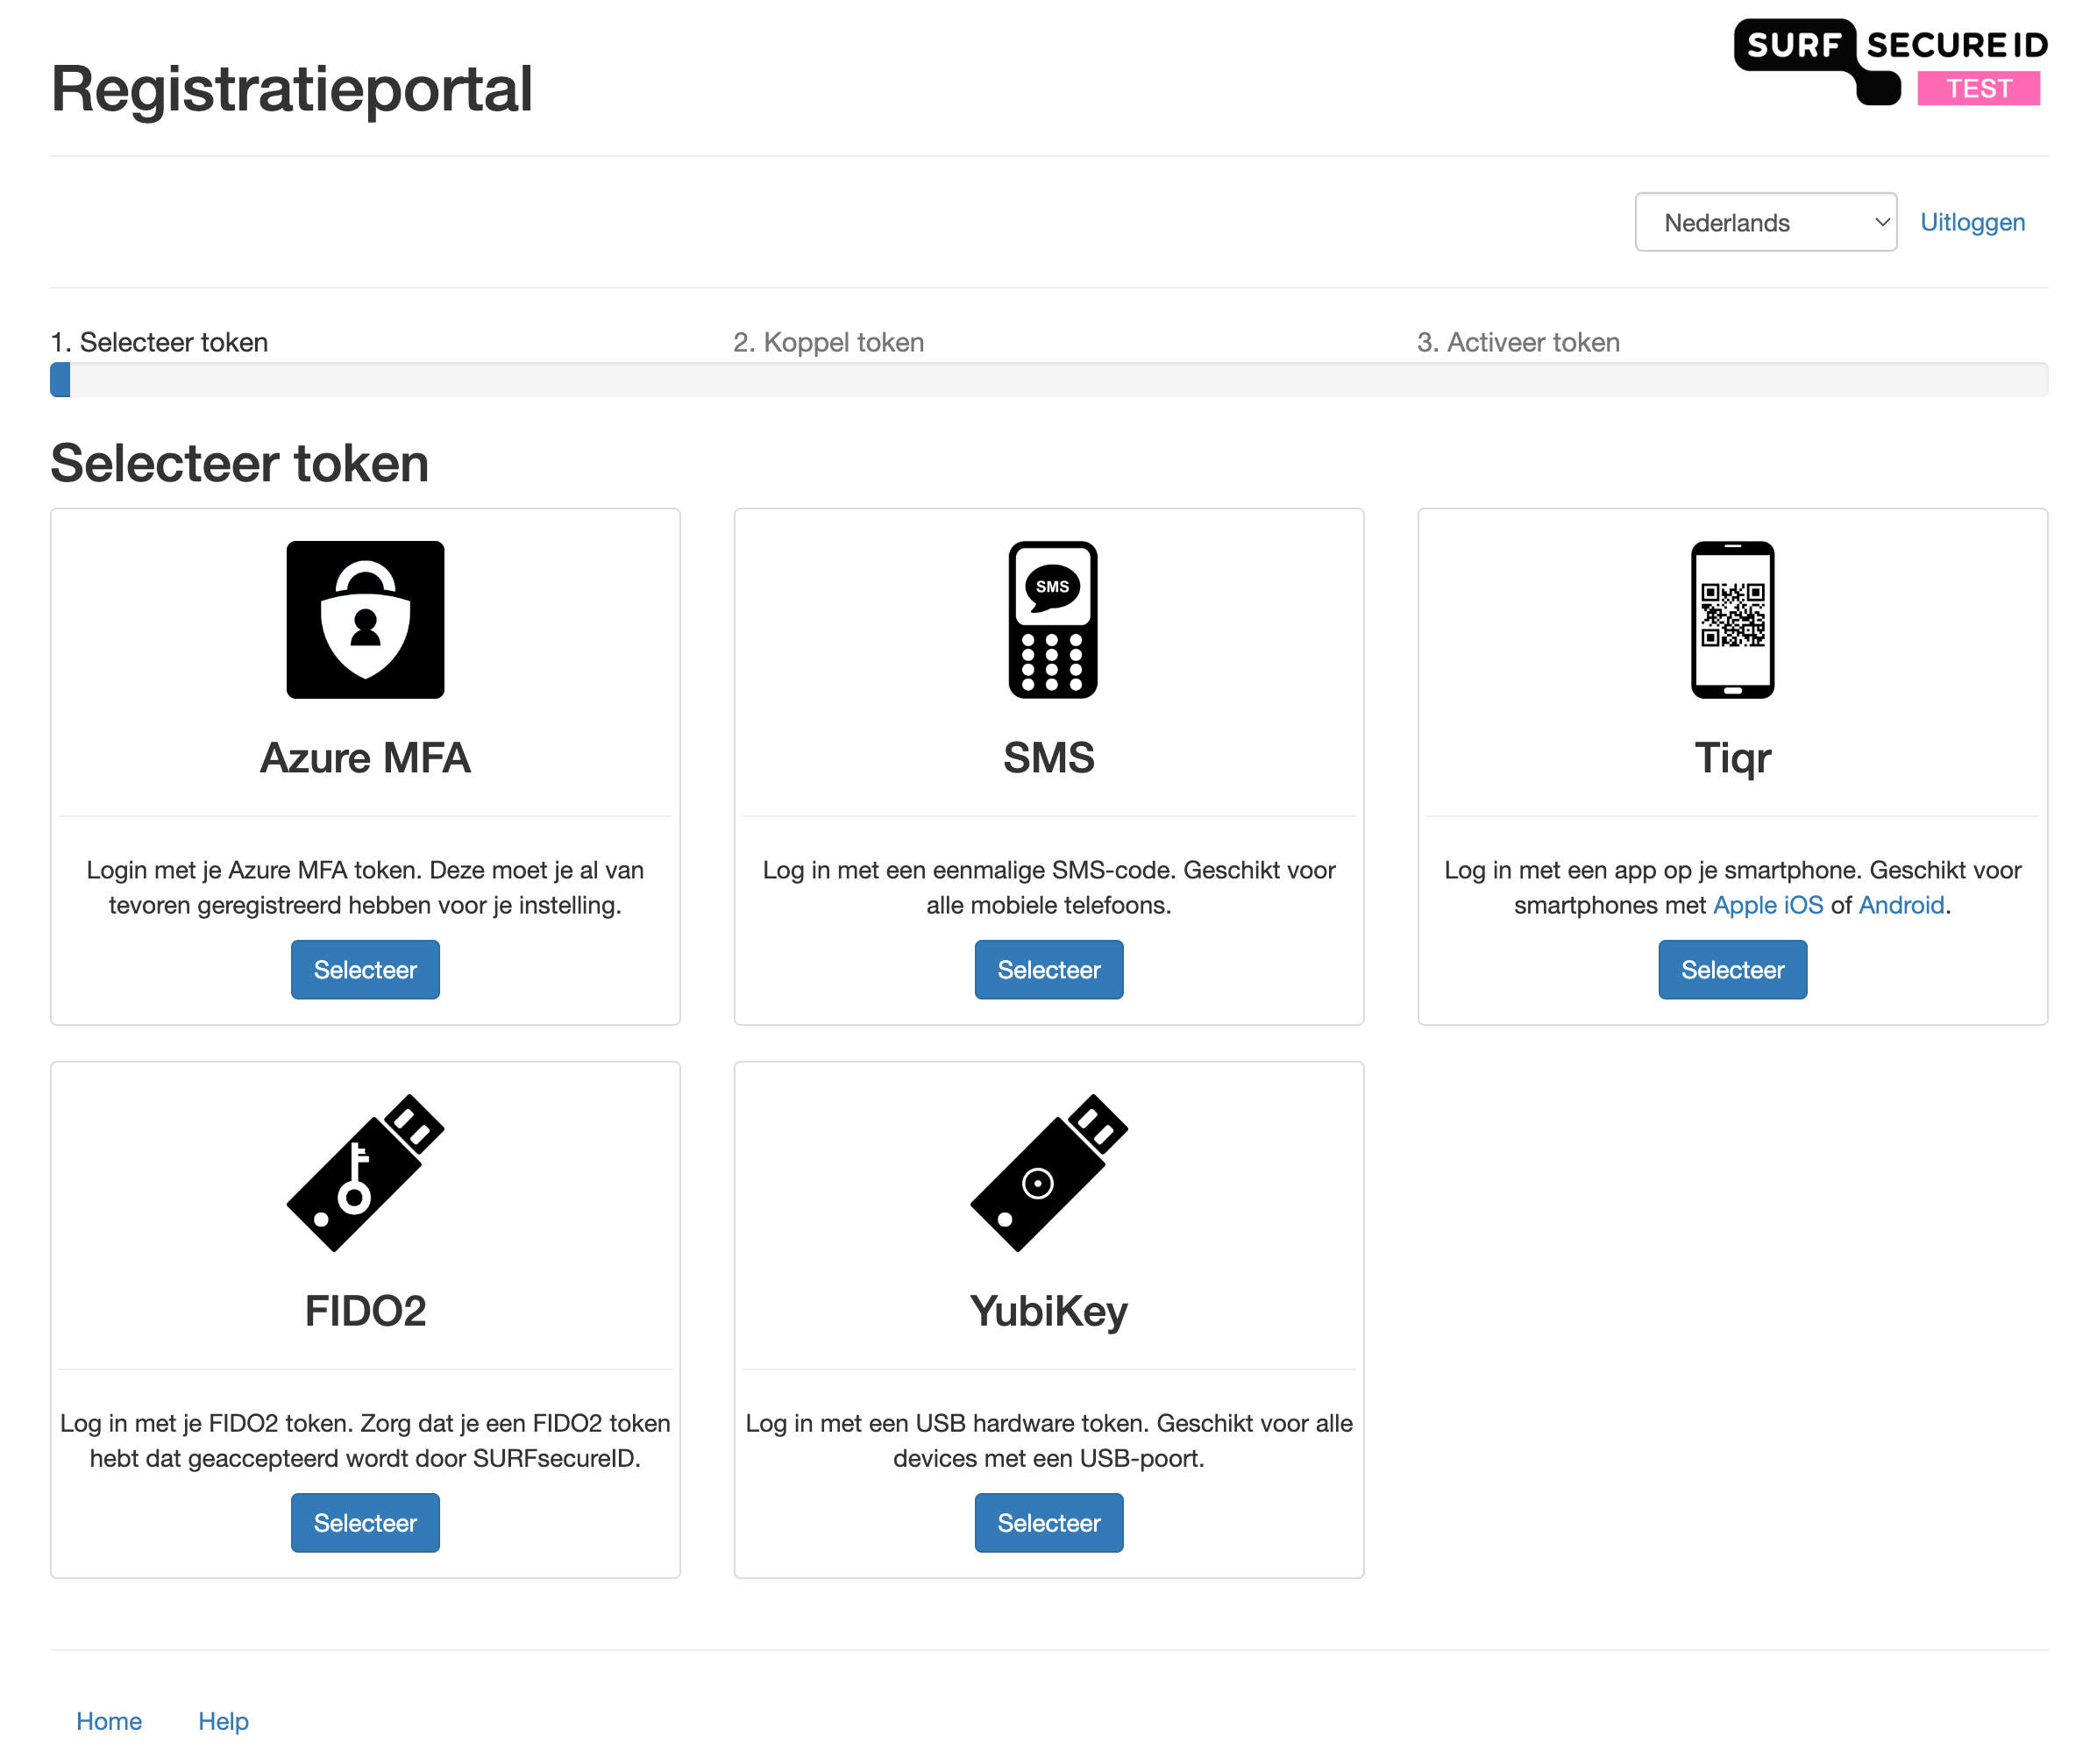2097x1764 pixels.
Task: Open the Nederlands language dropdown
Action: pos(1764,222)
